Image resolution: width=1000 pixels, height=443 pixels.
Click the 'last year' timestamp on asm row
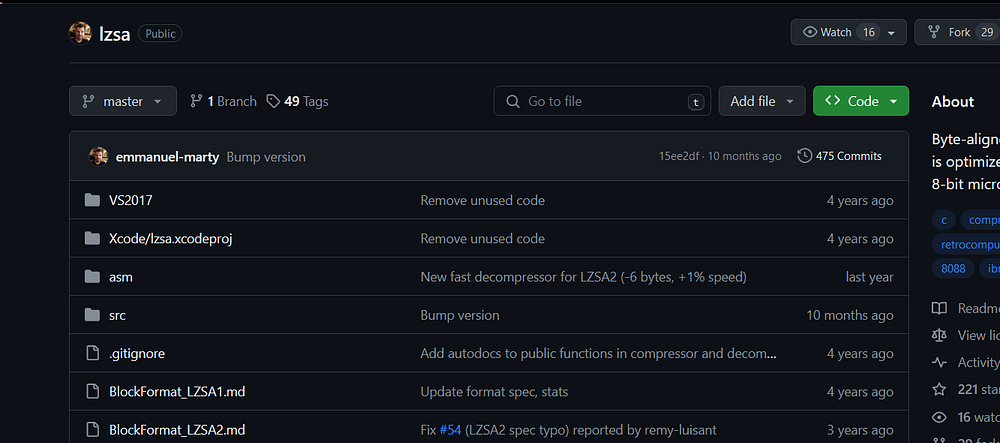(869, 277)
